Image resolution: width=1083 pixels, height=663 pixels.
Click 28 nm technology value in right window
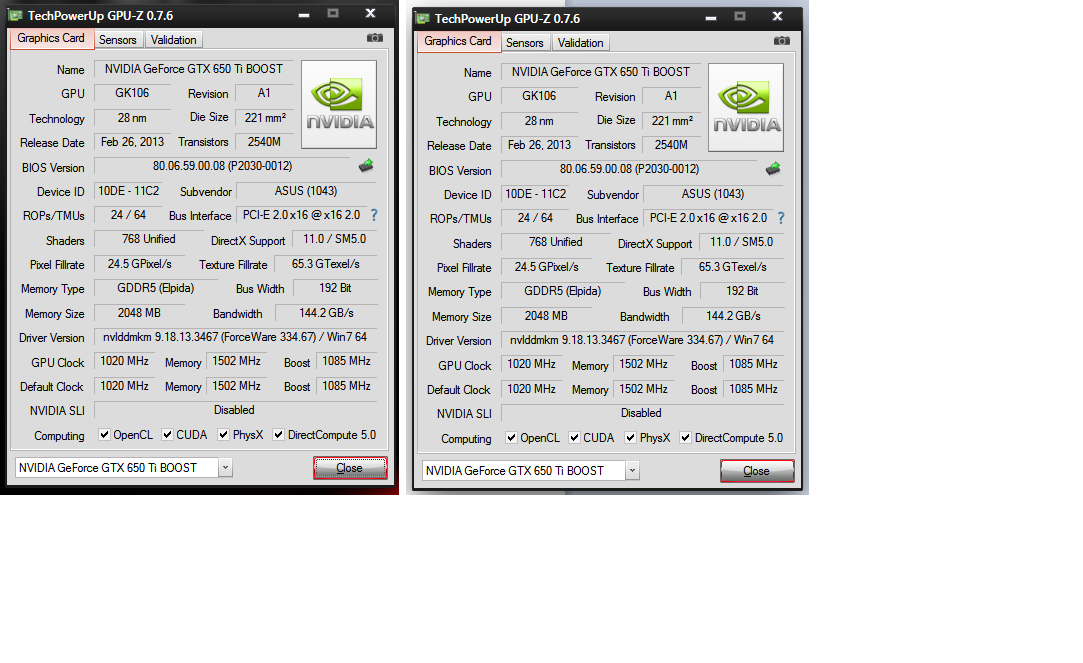click(539, 121)
